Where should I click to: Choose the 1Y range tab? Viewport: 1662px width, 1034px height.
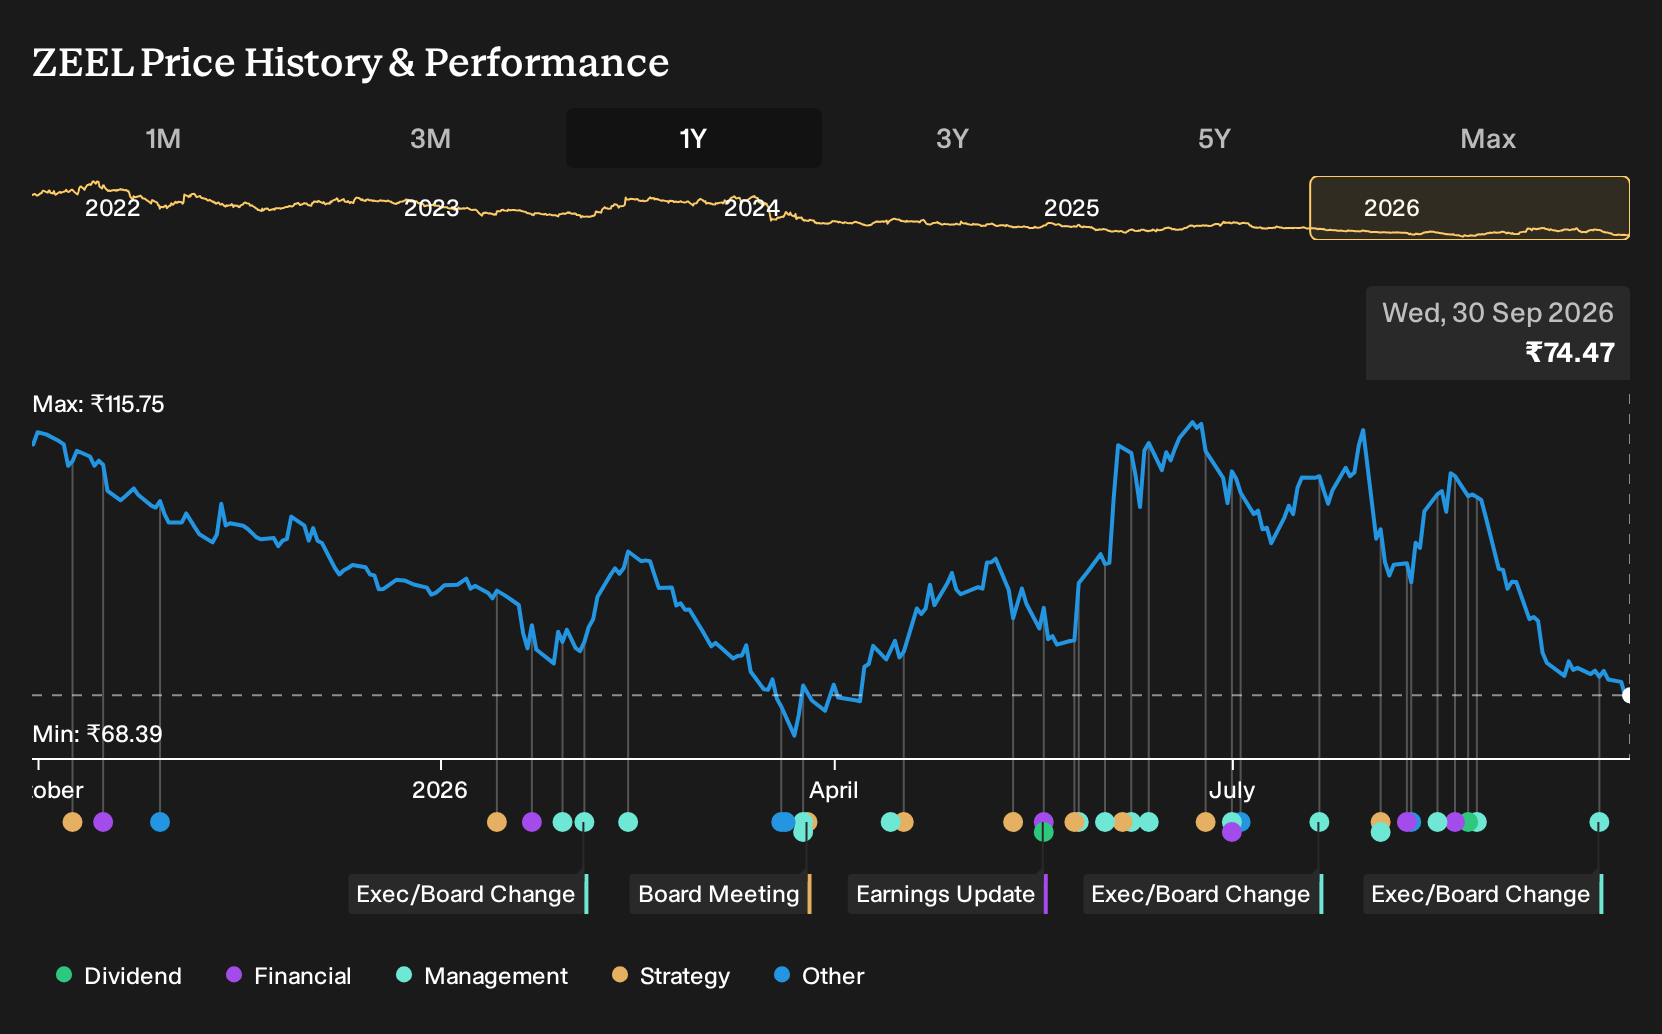click(693, 138)
